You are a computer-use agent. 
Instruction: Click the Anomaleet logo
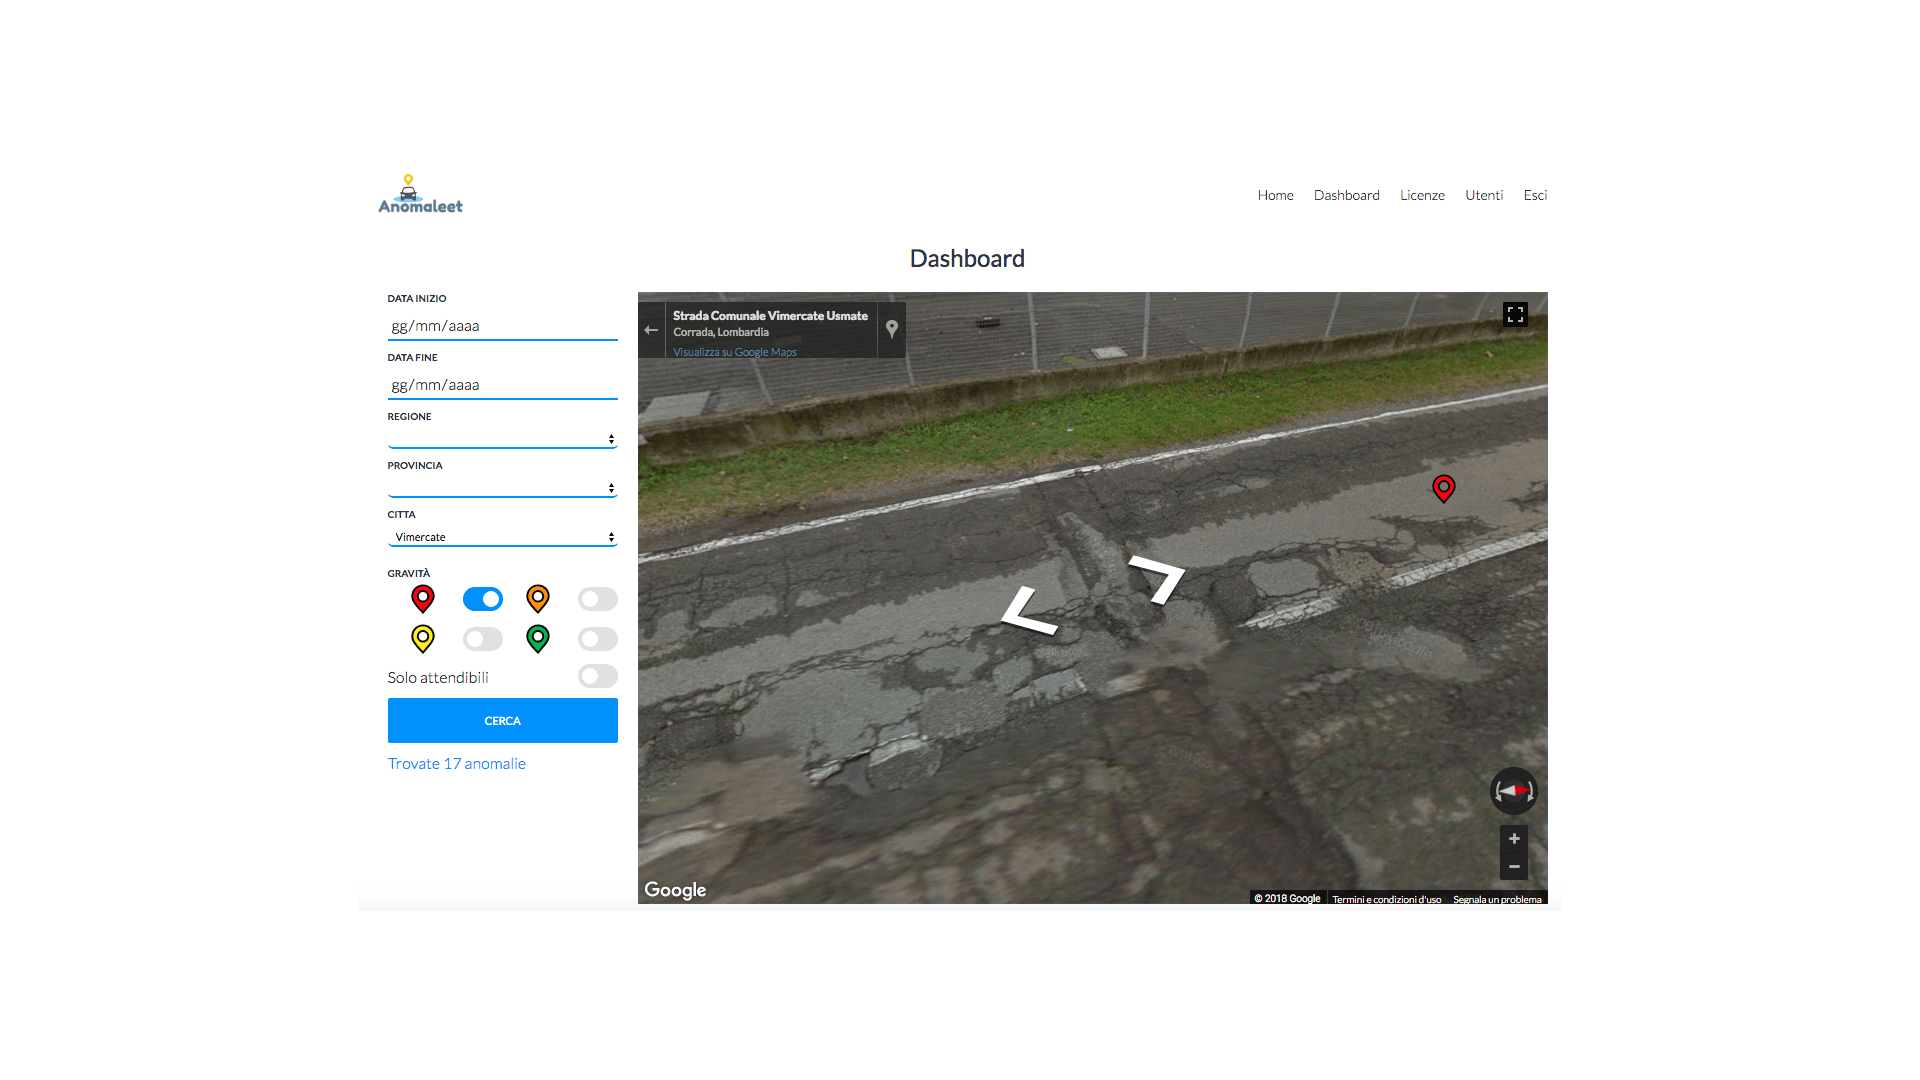click(x=420, y=196)
